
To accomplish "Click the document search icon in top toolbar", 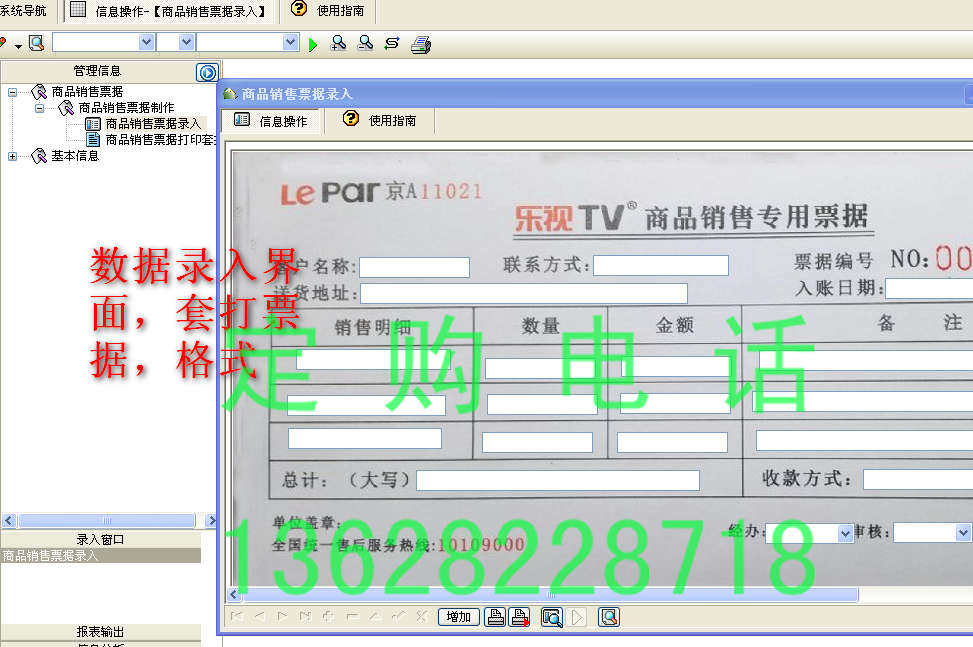I will coord(37,43).
